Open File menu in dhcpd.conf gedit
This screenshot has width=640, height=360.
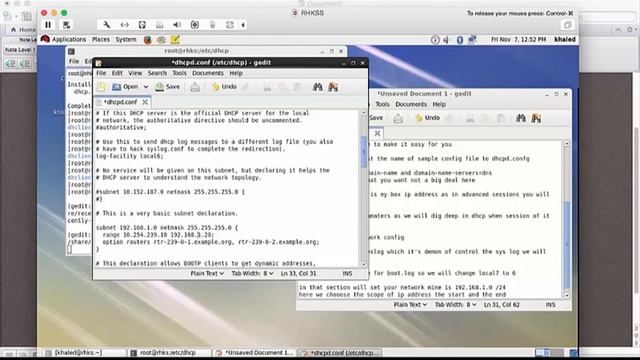(101, 73)
